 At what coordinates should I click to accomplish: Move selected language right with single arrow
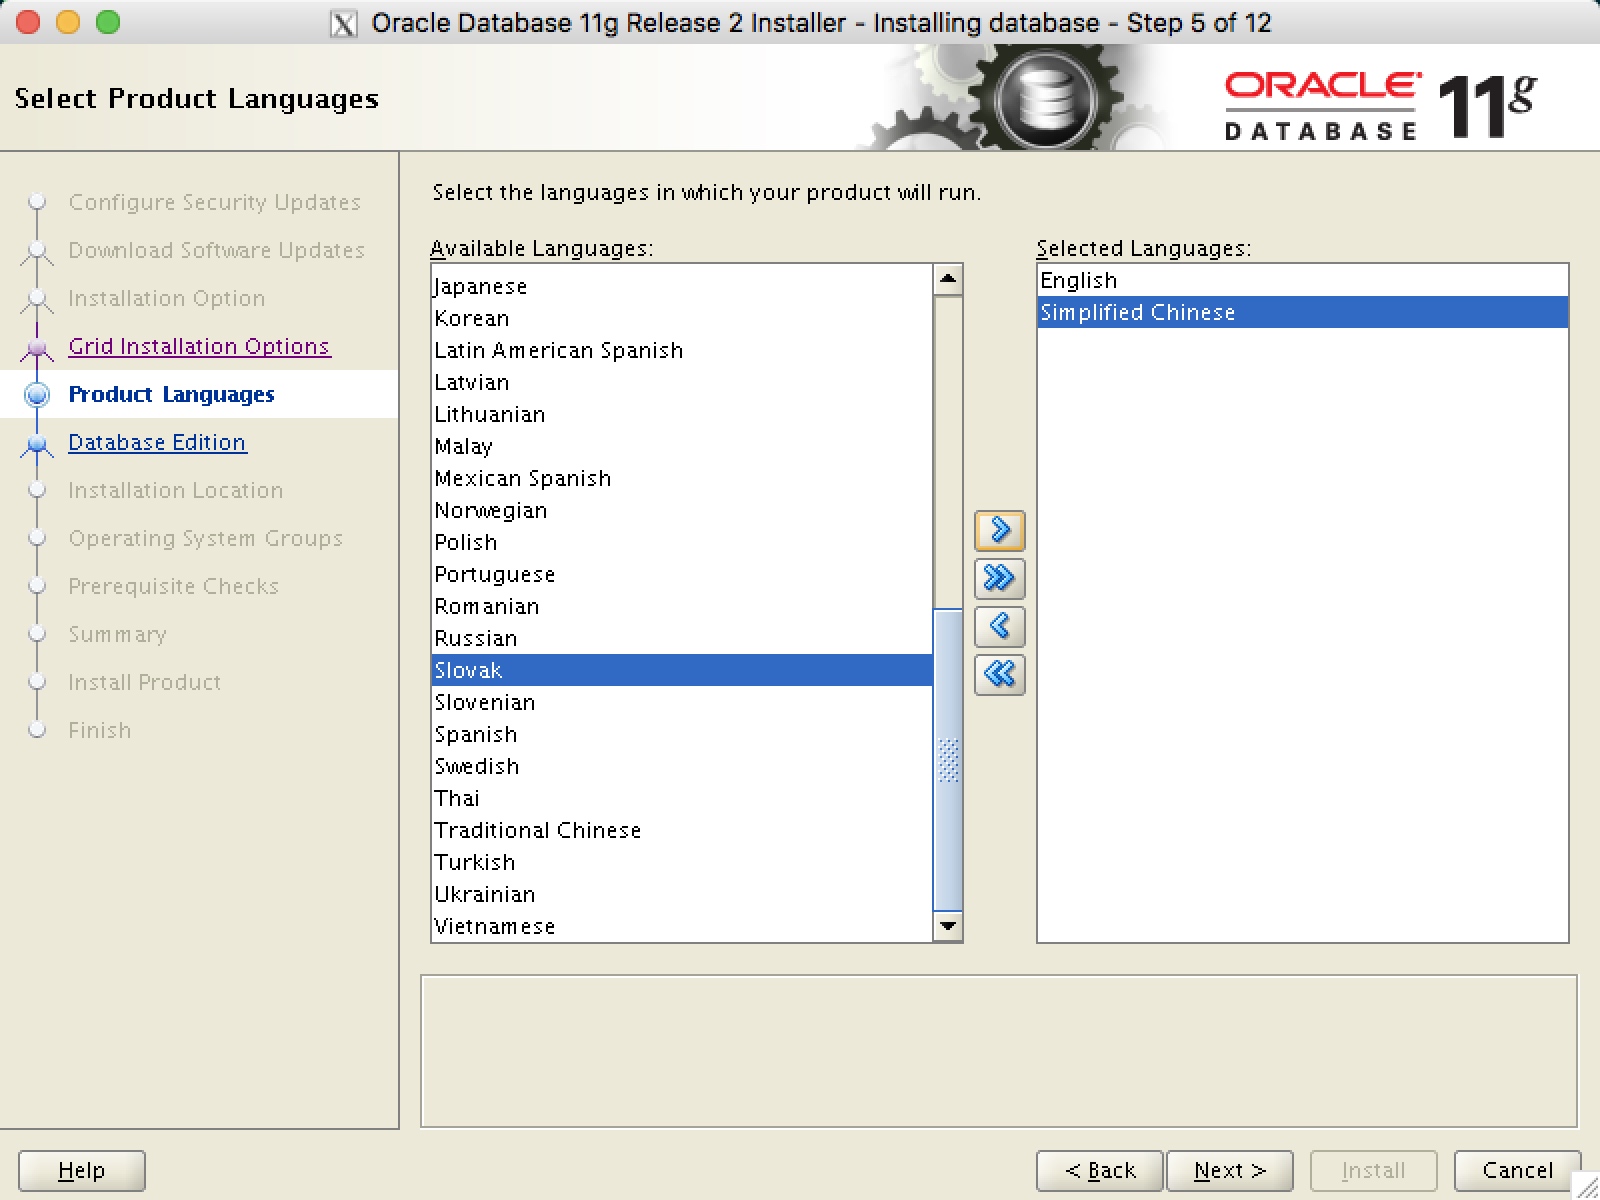(999, 531)
